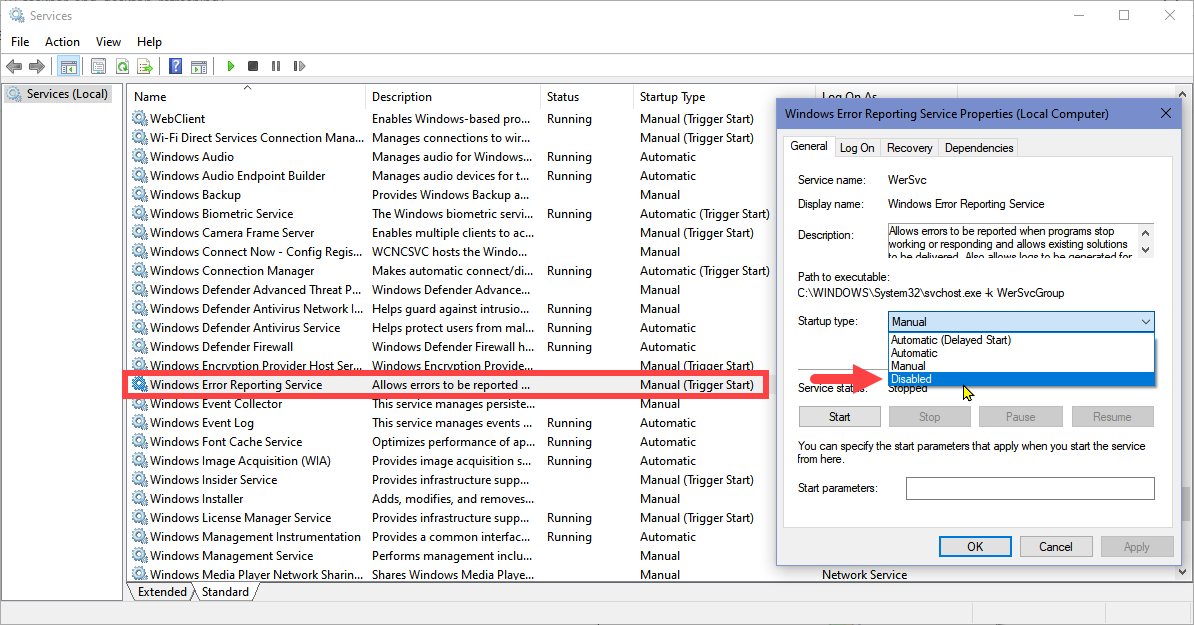The height and width of the screenshot is (625, 1194).
Task: Click the gear icon beside Windows Management Service
Action: [139, 556]
